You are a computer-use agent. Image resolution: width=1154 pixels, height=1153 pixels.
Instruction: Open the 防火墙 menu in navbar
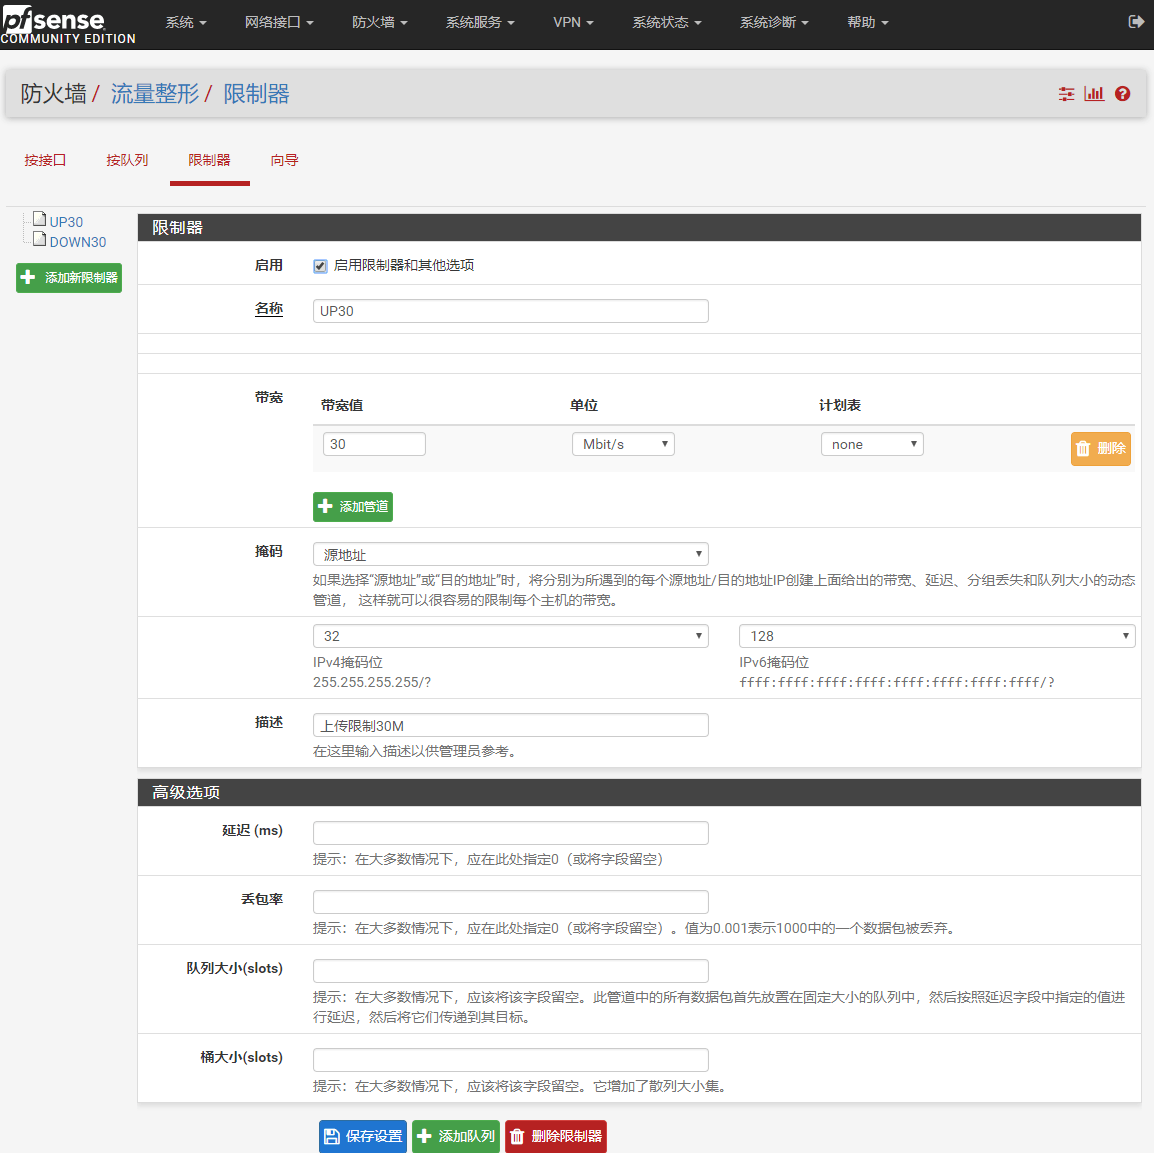coord(379,22)
